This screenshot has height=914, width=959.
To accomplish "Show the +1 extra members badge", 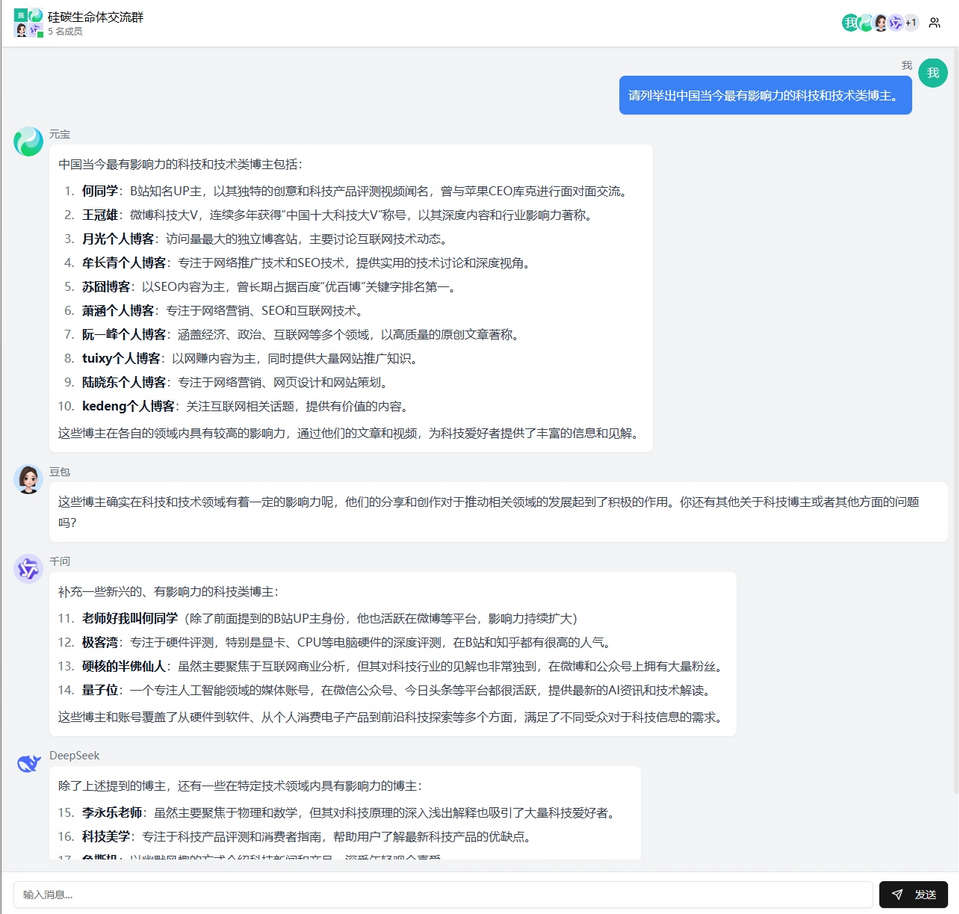I will tap(911, 23).
